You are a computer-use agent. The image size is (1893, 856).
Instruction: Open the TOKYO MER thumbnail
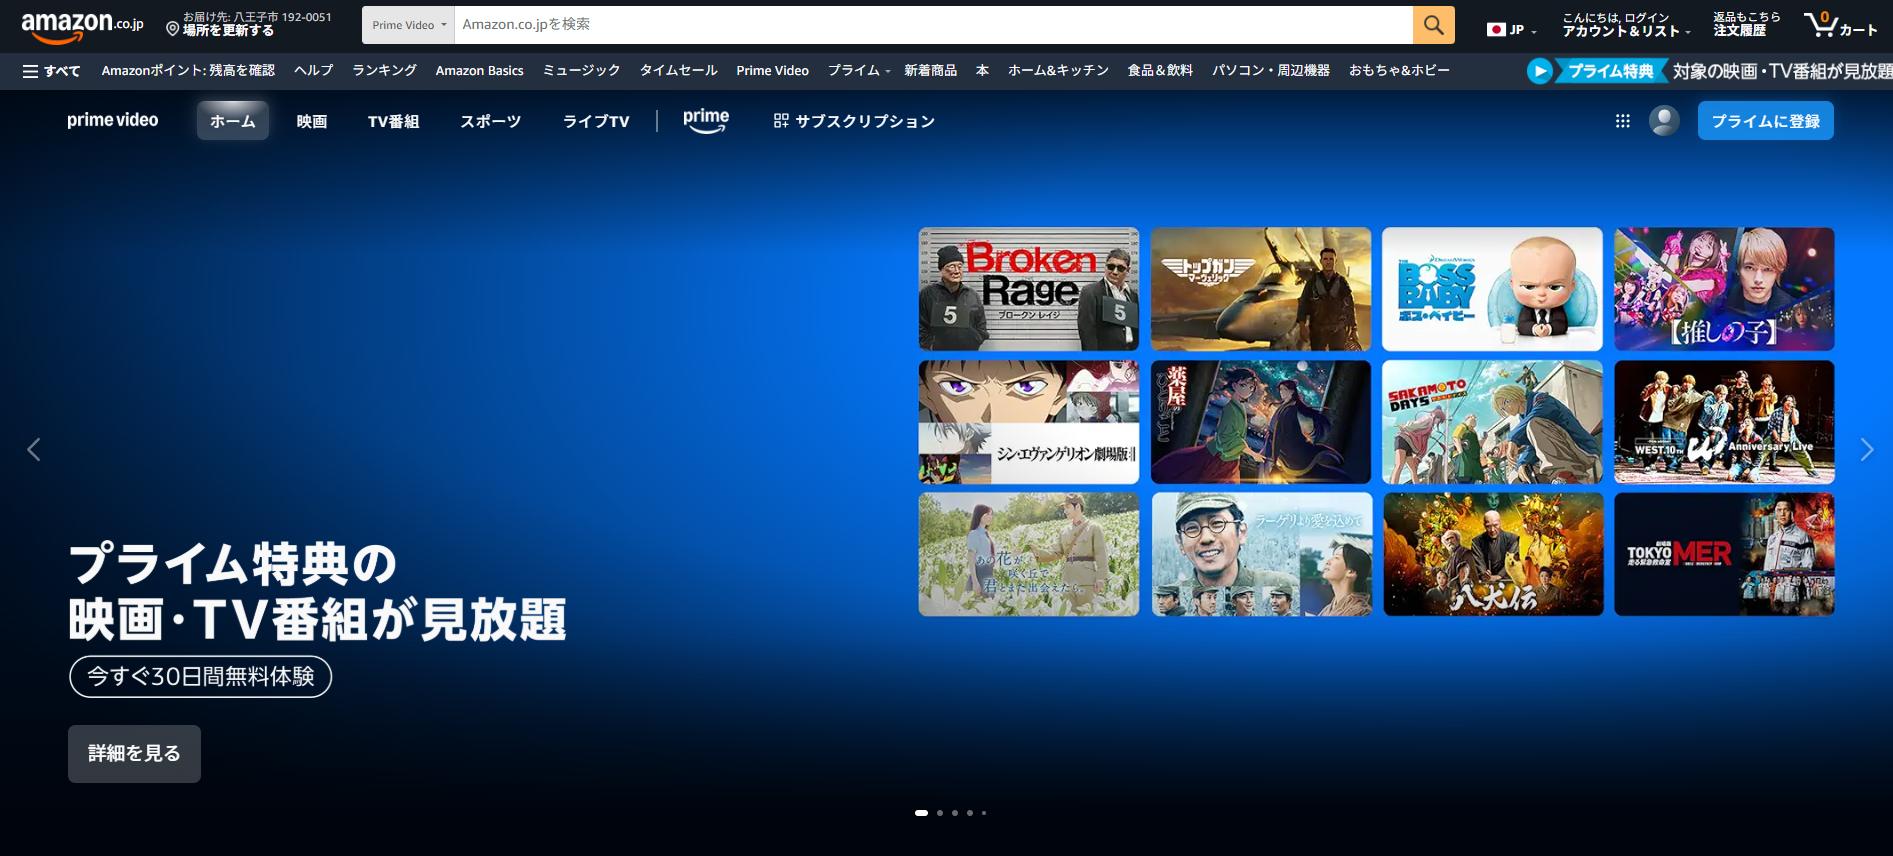point(1724,554)
